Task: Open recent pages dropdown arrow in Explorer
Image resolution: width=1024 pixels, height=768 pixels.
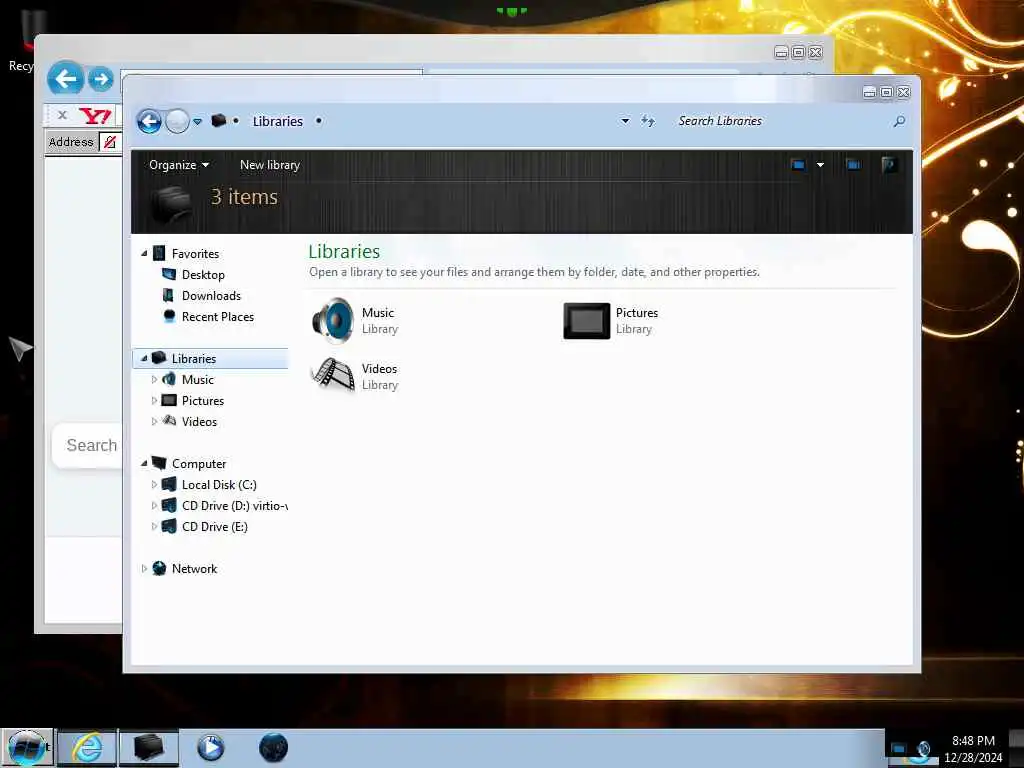Action: pos(197,121)
